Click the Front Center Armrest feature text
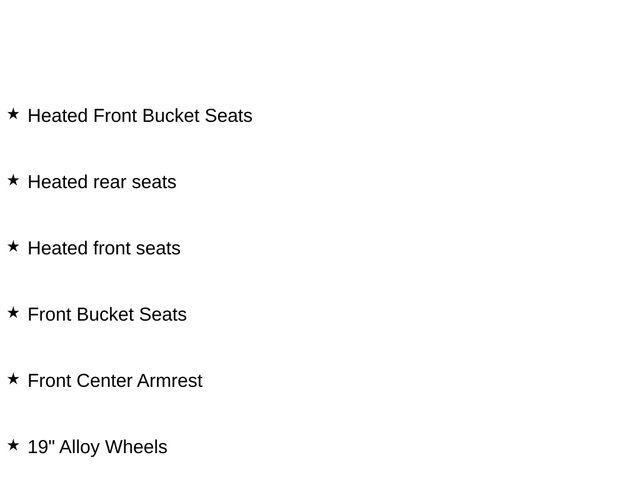The height and width of the screenshot is (480, 640). tap(115, 381)
